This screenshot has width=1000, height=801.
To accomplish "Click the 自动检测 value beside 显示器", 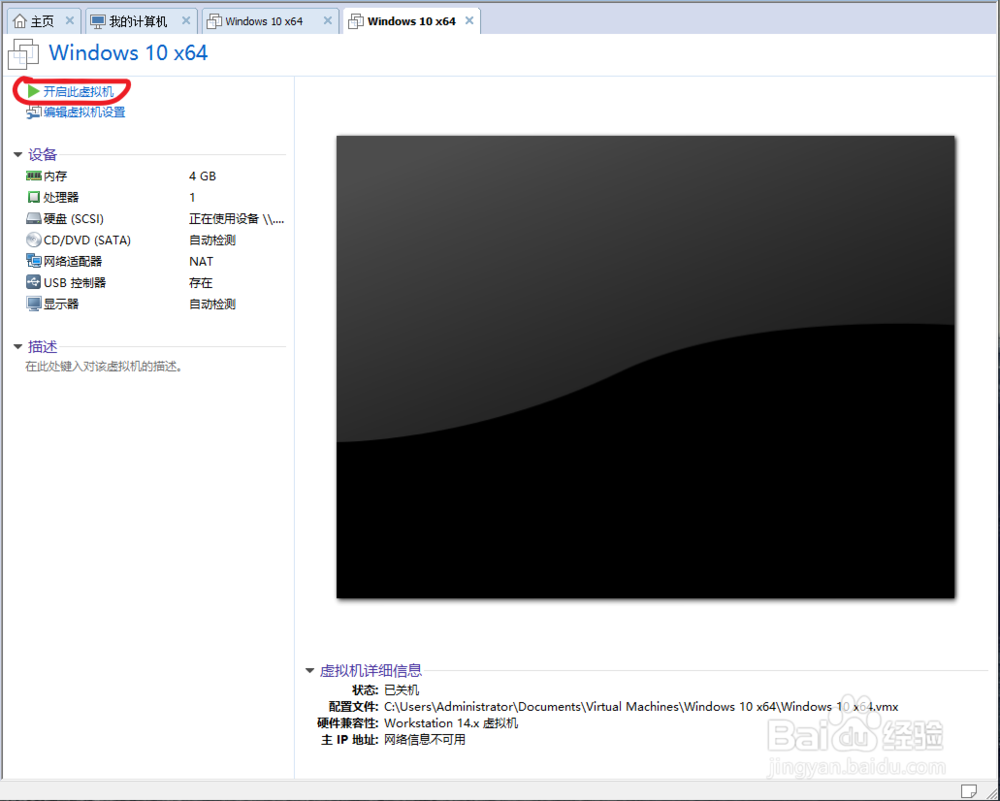I will [212, 304].
